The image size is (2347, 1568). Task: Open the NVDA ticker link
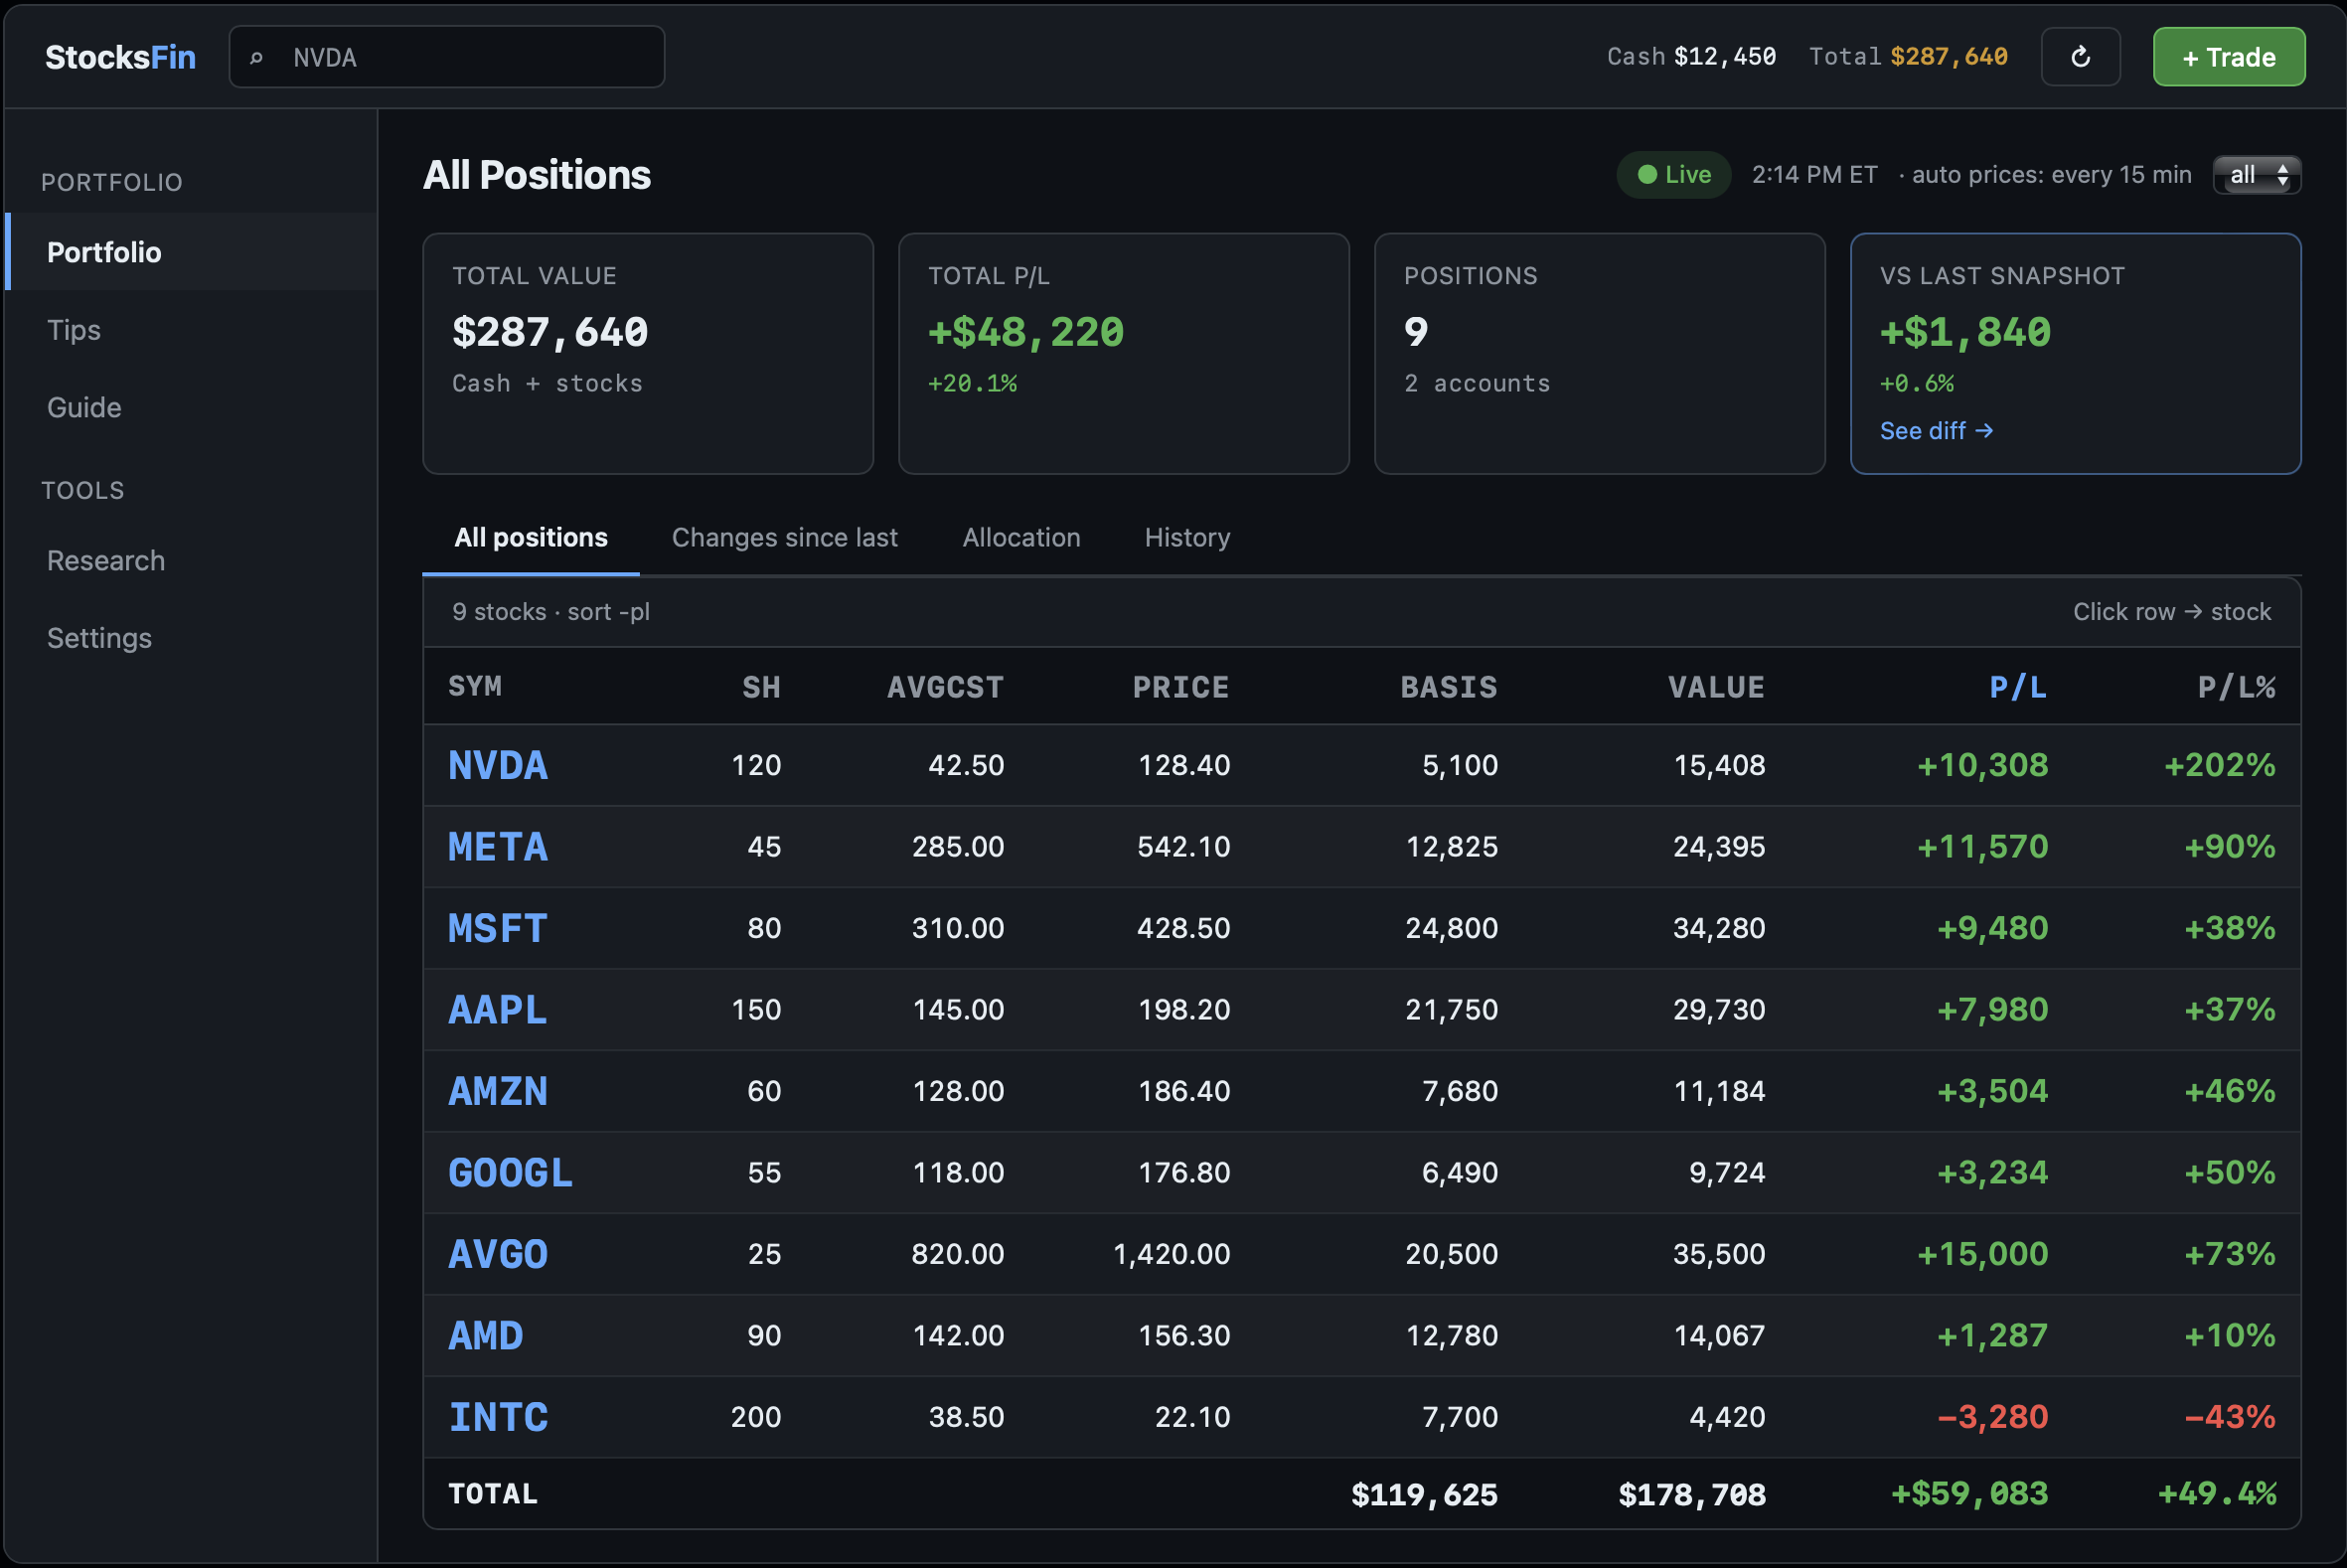498,766
